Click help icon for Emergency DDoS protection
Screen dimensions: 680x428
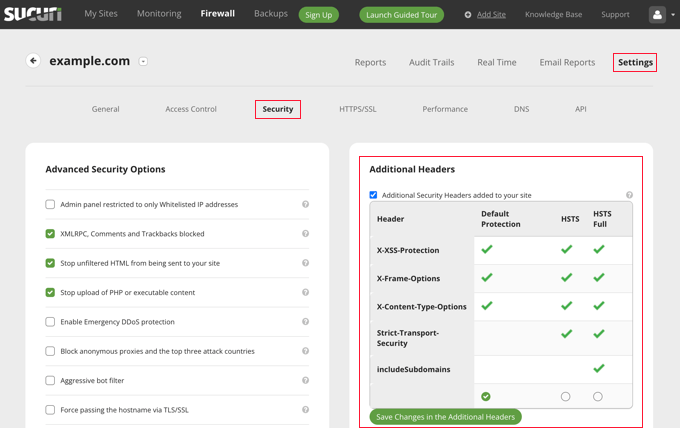[306, 322]
